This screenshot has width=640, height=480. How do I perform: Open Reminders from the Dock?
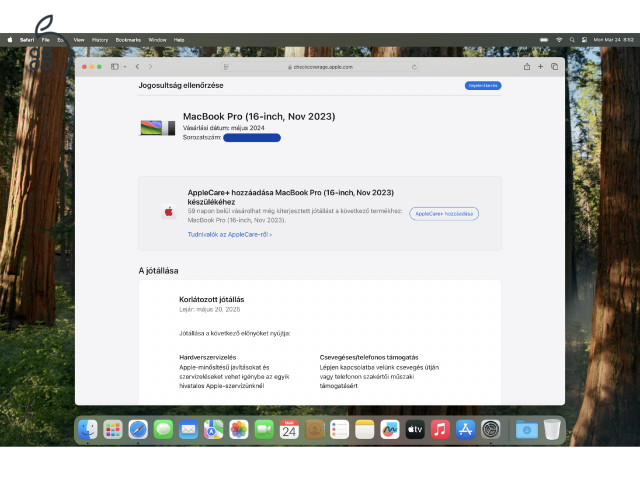point(340,429)
